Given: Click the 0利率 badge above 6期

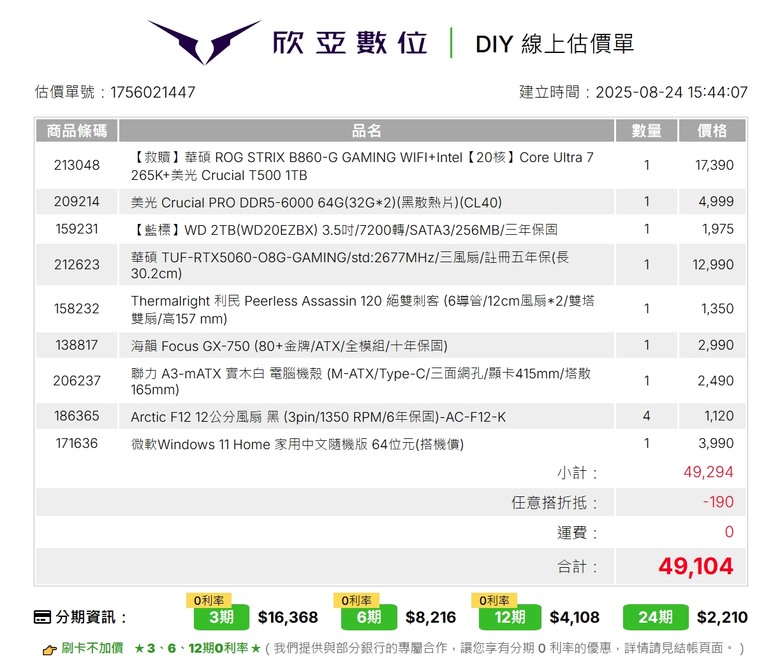Looking at the screenshot, I should point(356,600).
